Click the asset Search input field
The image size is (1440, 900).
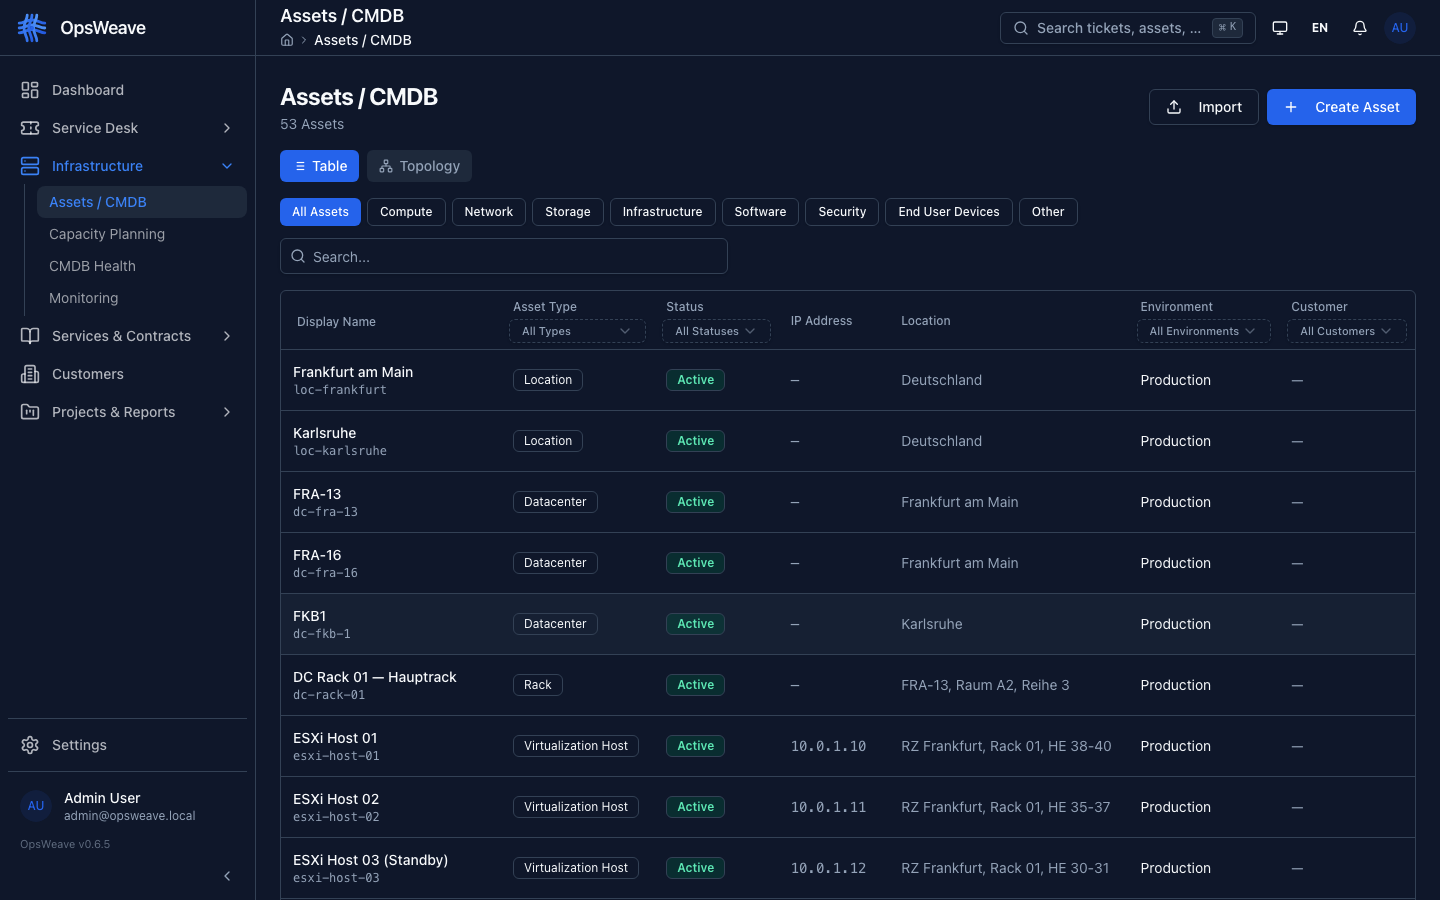(504, 257)
